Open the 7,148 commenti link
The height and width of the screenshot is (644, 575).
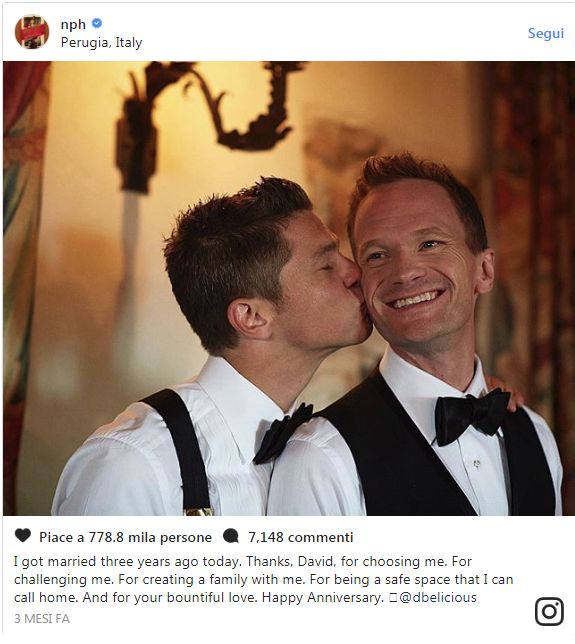tap(301, 537)
